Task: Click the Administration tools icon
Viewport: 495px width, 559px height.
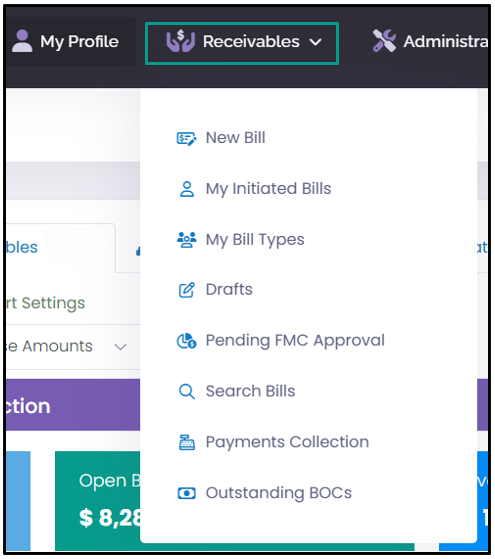Action: click(x=384, y=41)
